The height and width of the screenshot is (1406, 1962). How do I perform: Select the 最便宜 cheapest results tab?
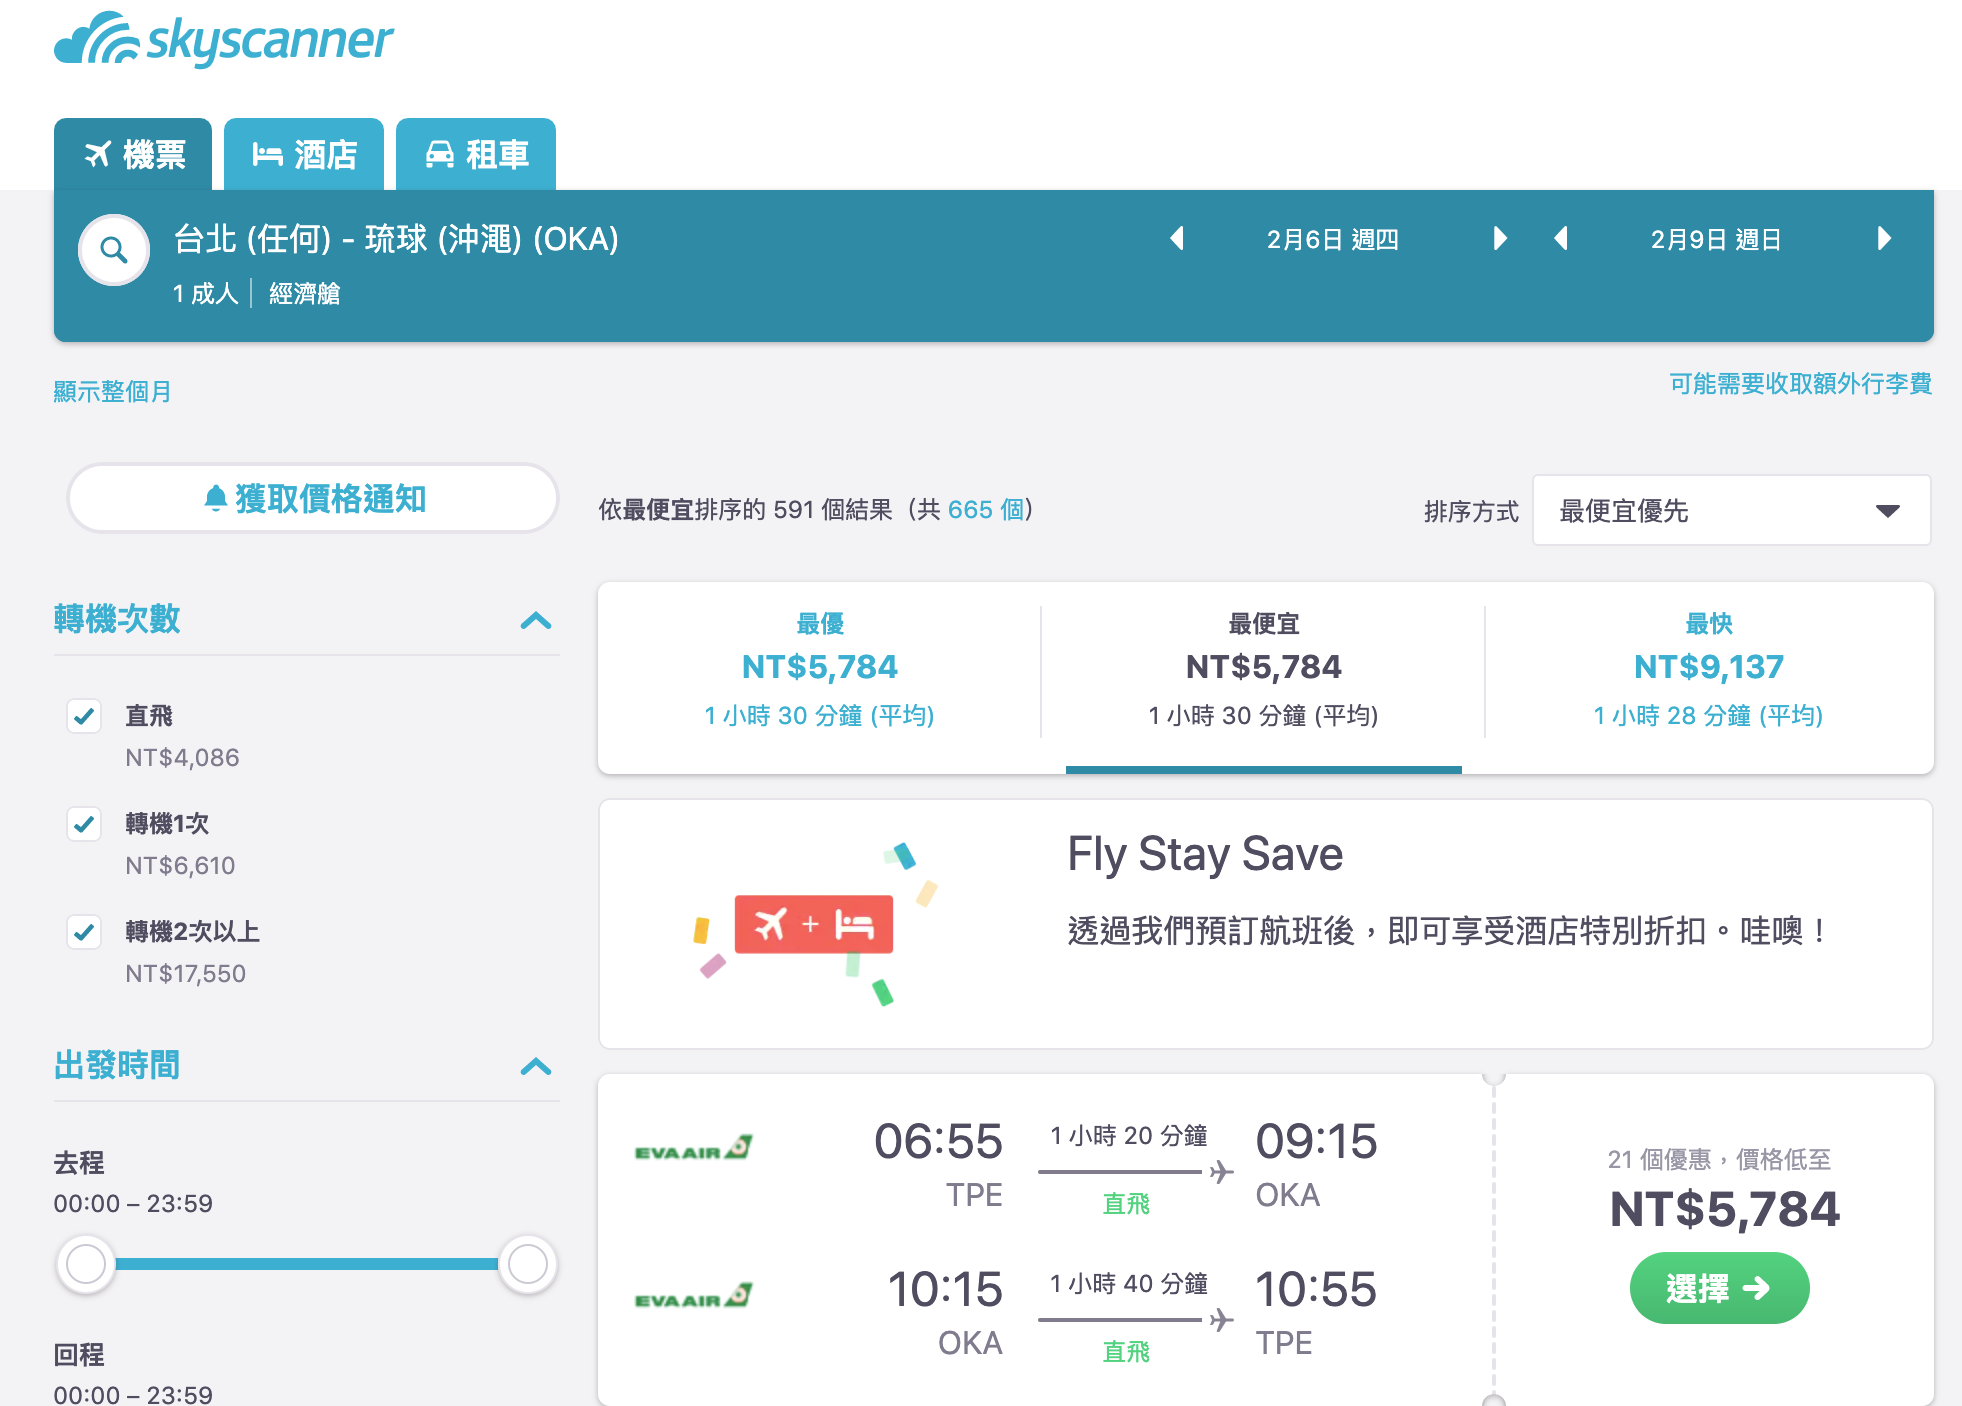[1264, 671]
